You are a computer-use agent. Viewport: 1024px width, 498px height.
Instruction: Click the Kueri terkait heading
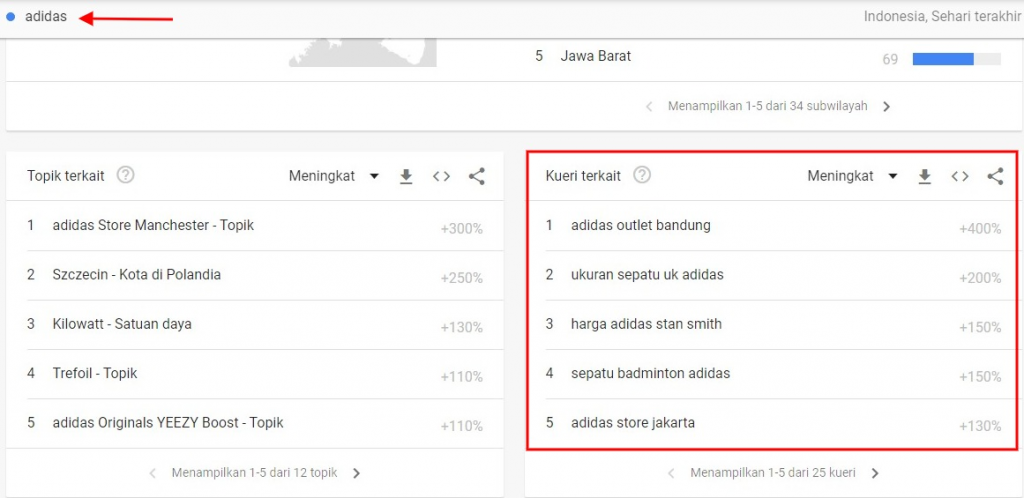[583, 176]
